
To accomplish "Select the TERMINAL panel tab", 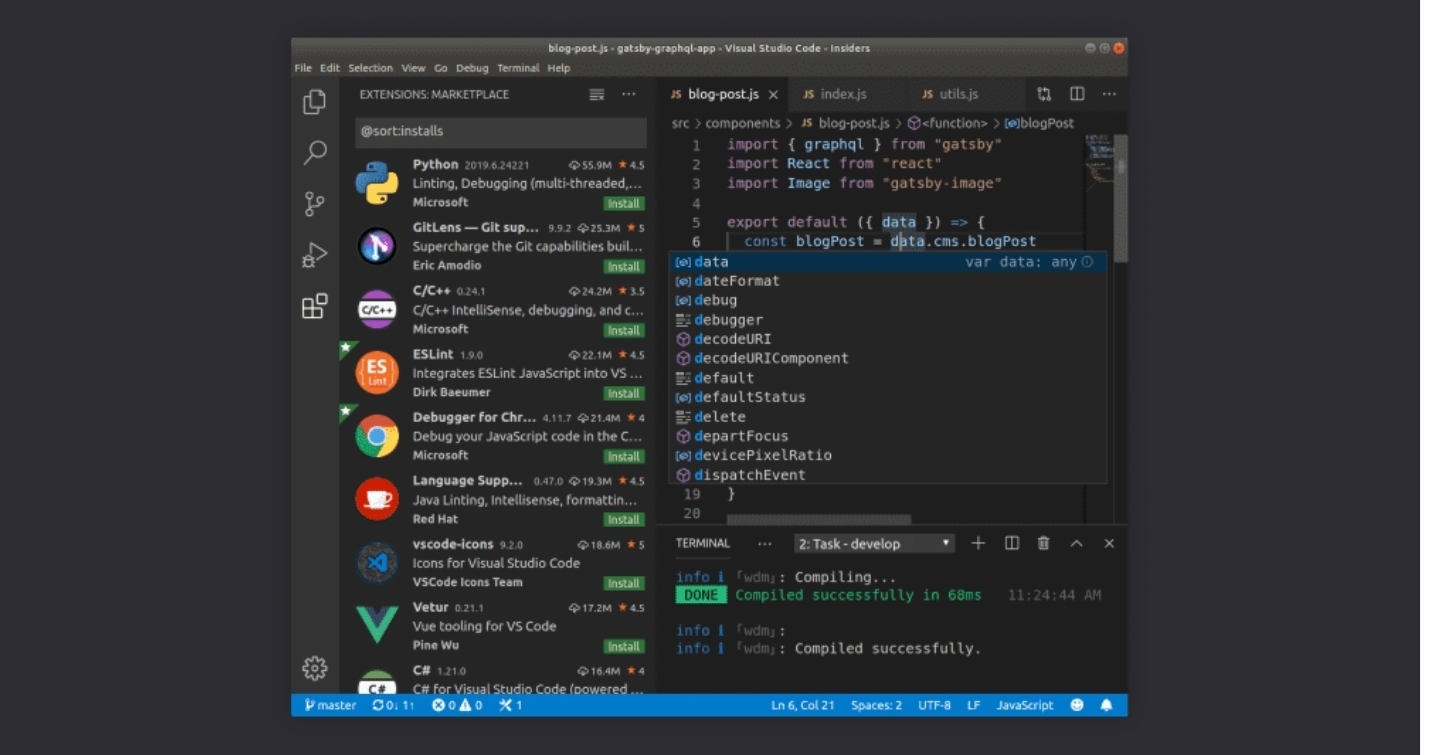I will (x=703, y=543).
